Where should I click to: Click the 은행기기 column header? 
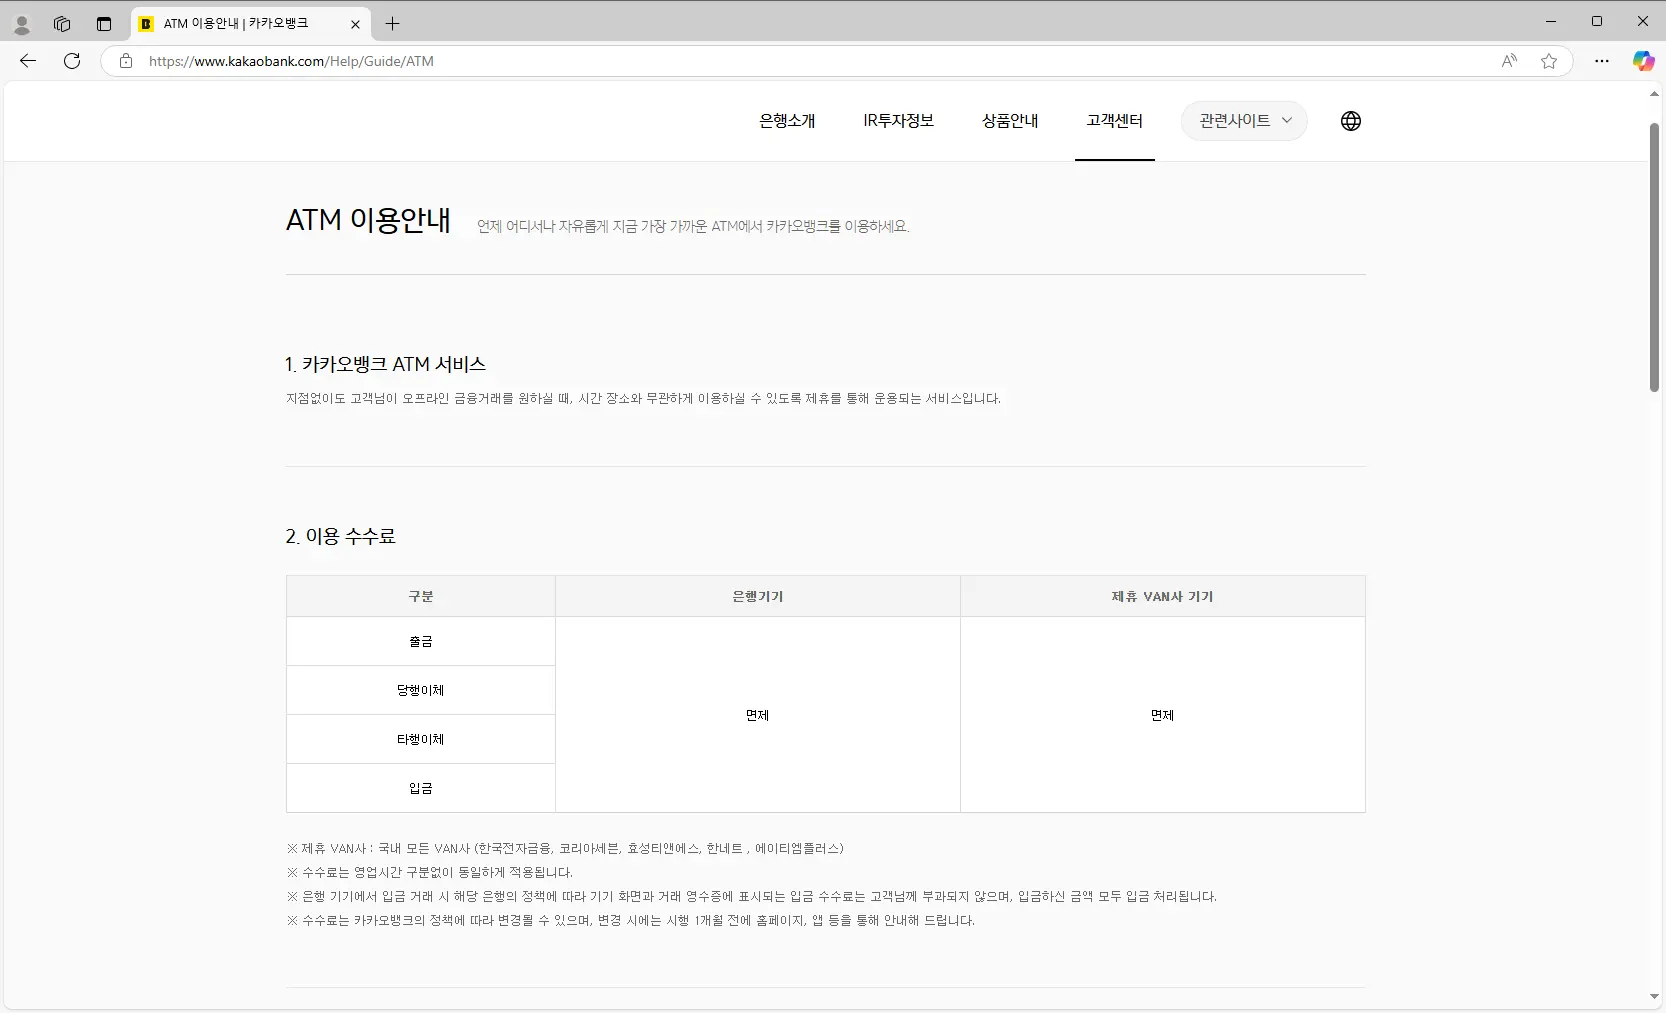758,596
